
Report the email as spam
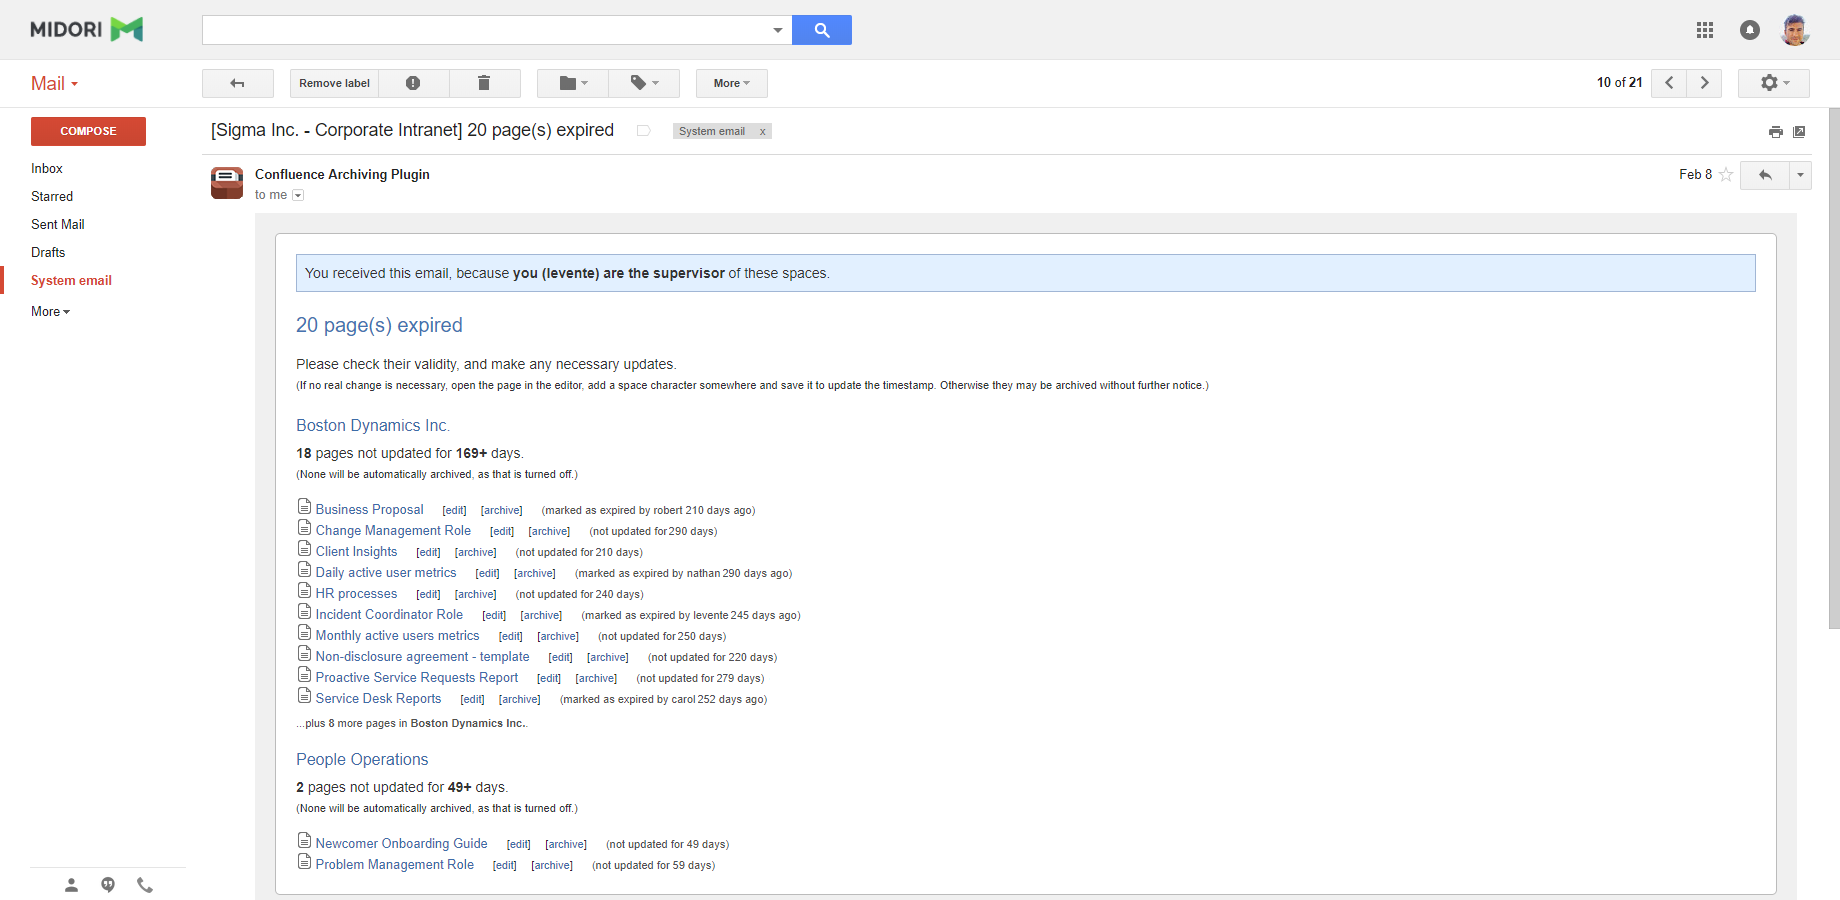413,83
